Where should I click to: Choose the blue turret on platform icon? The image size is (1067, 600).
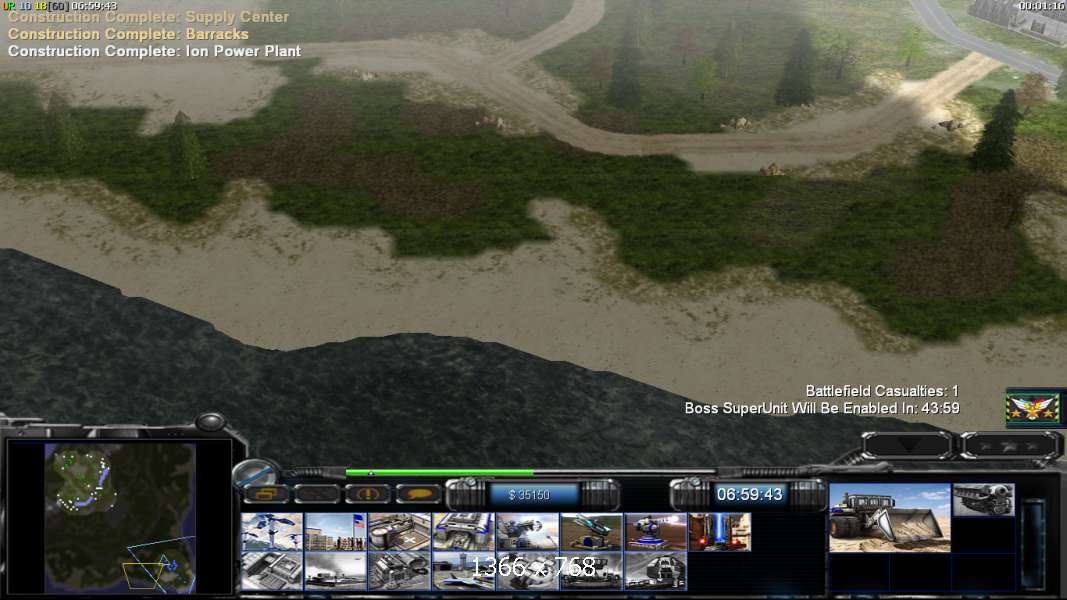tap(655, 532)
